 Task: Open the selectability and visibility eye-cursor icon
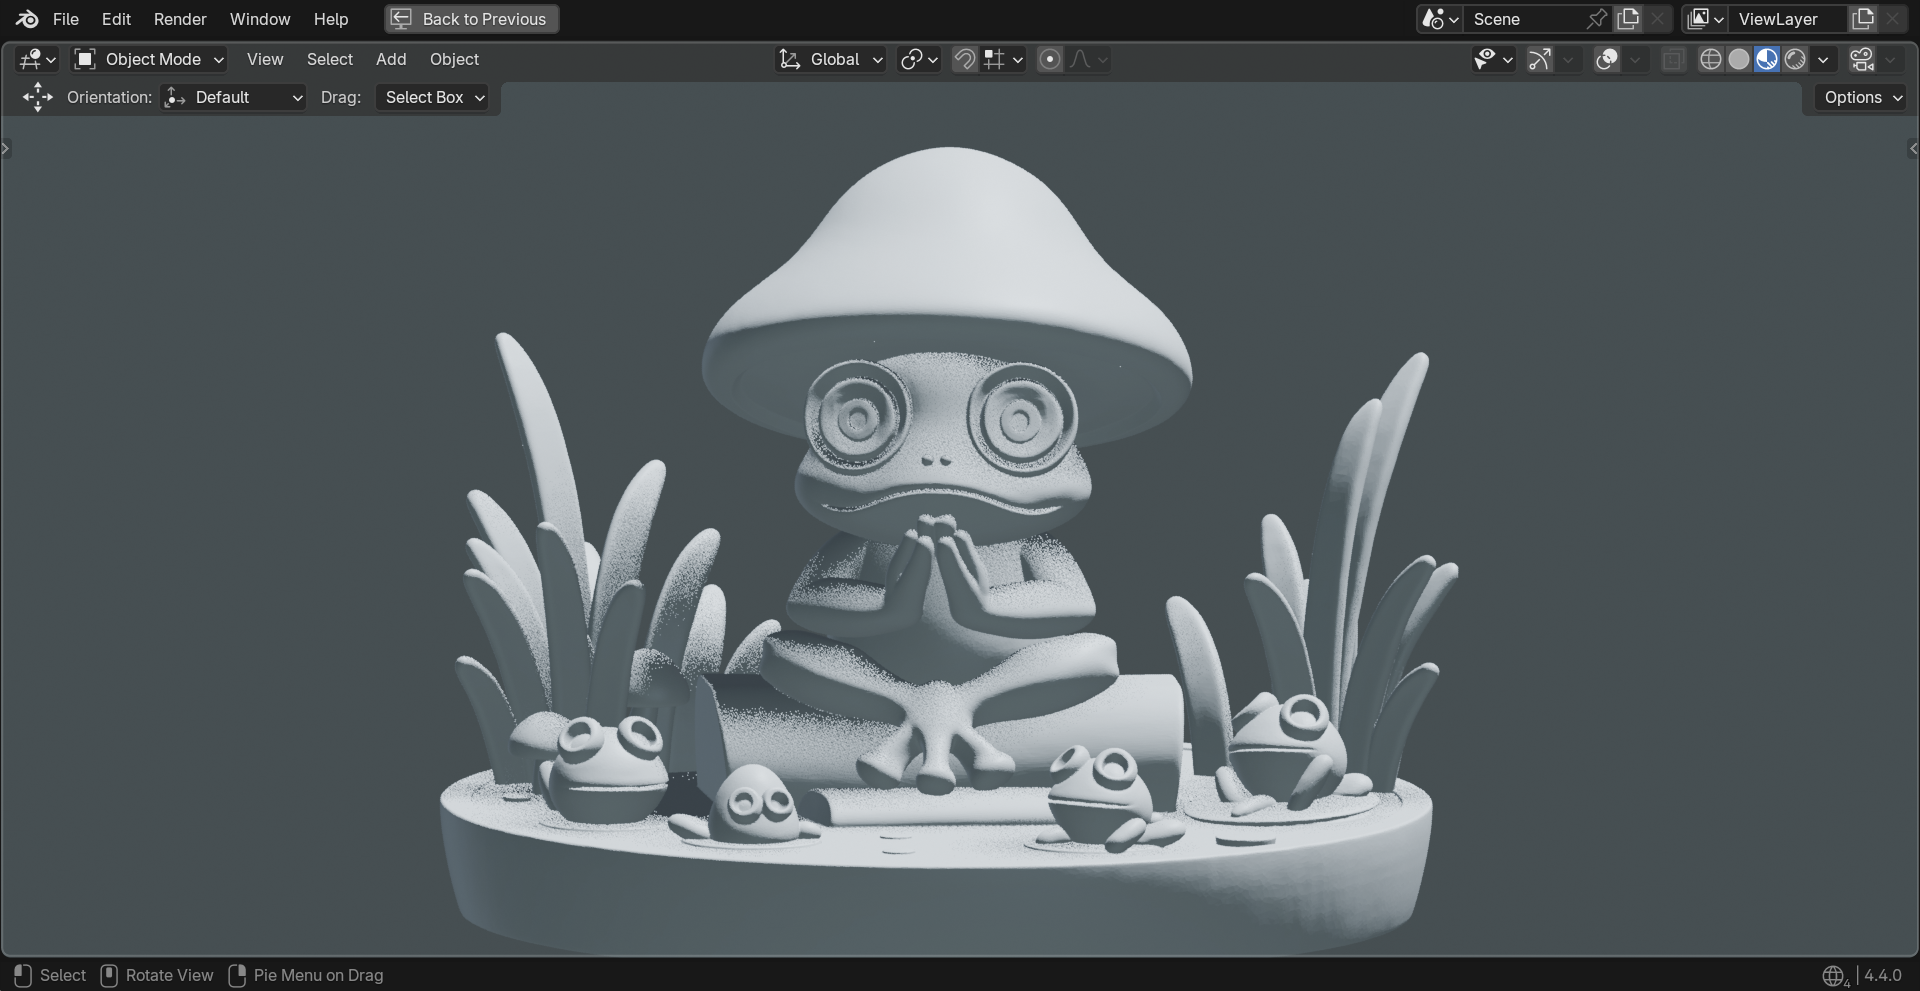click(x=1493, y=59)
